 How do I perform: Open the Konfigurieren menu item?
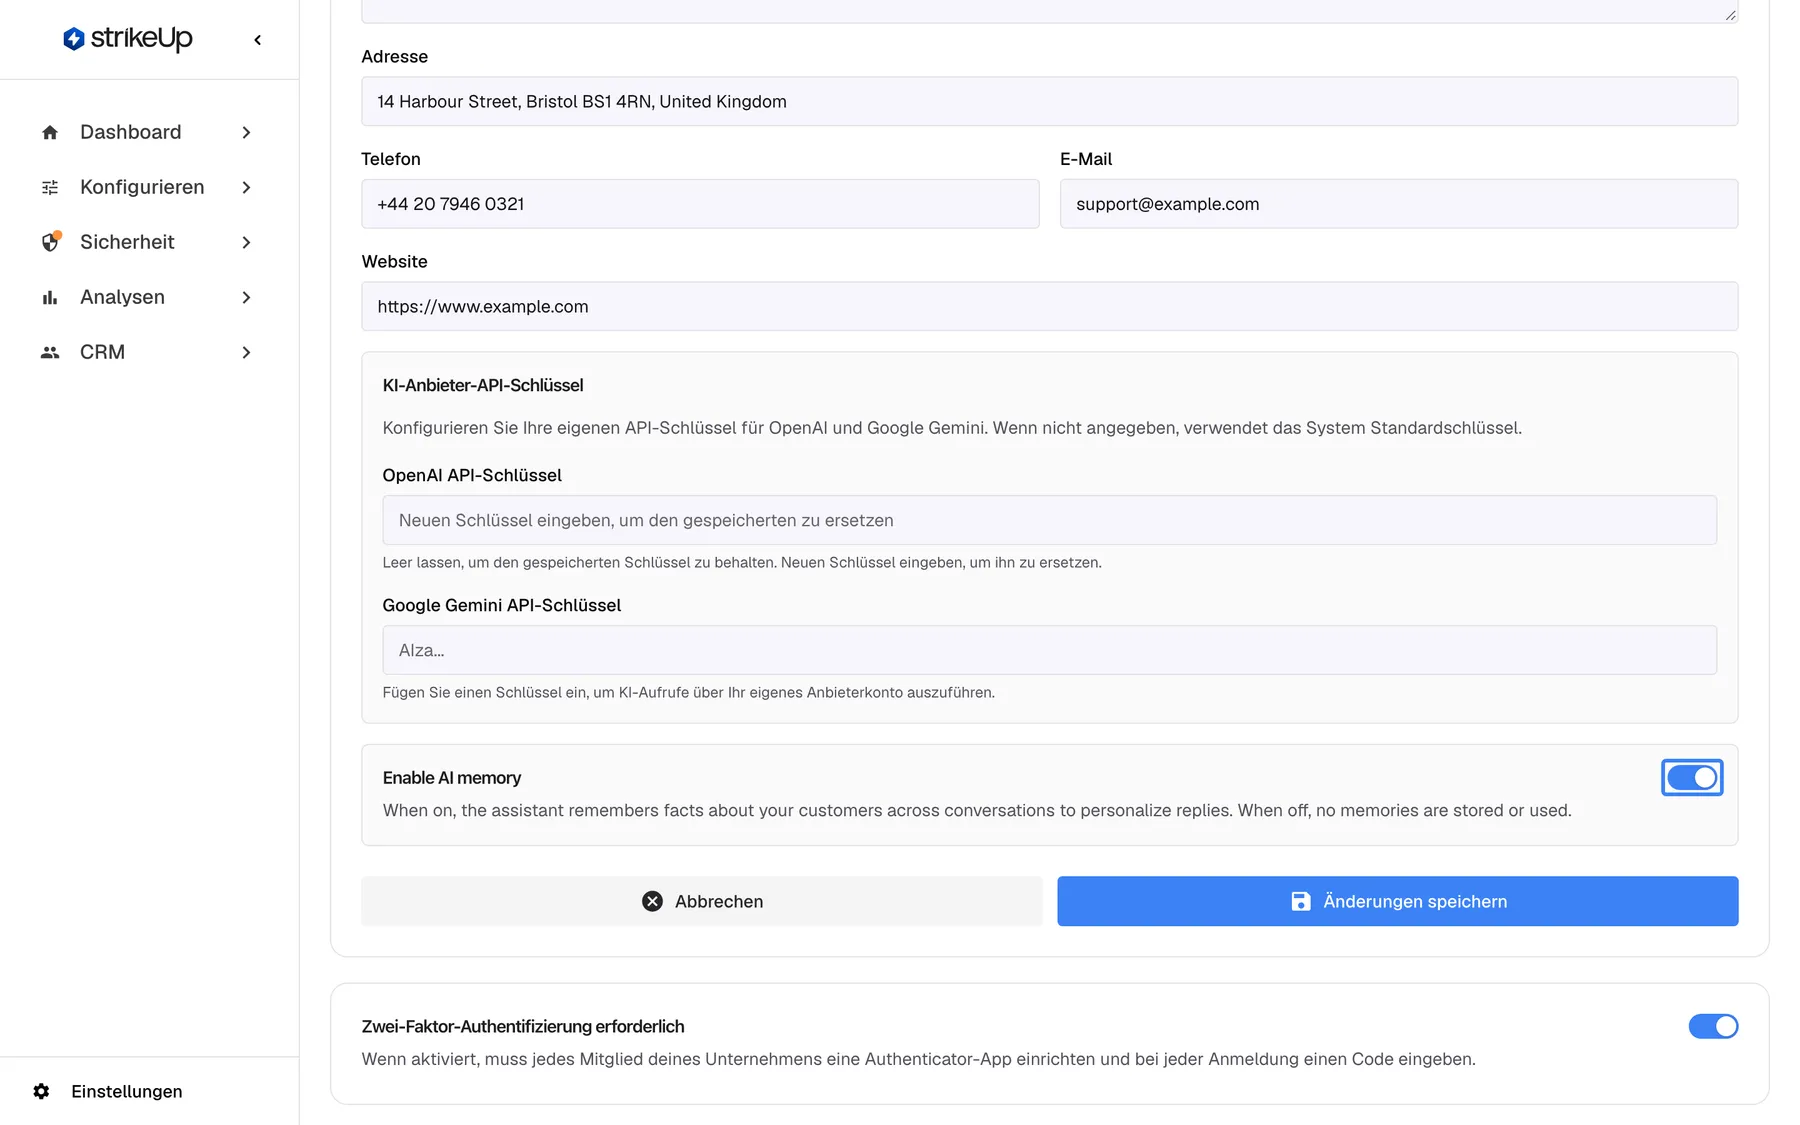(x=148, y=187)
